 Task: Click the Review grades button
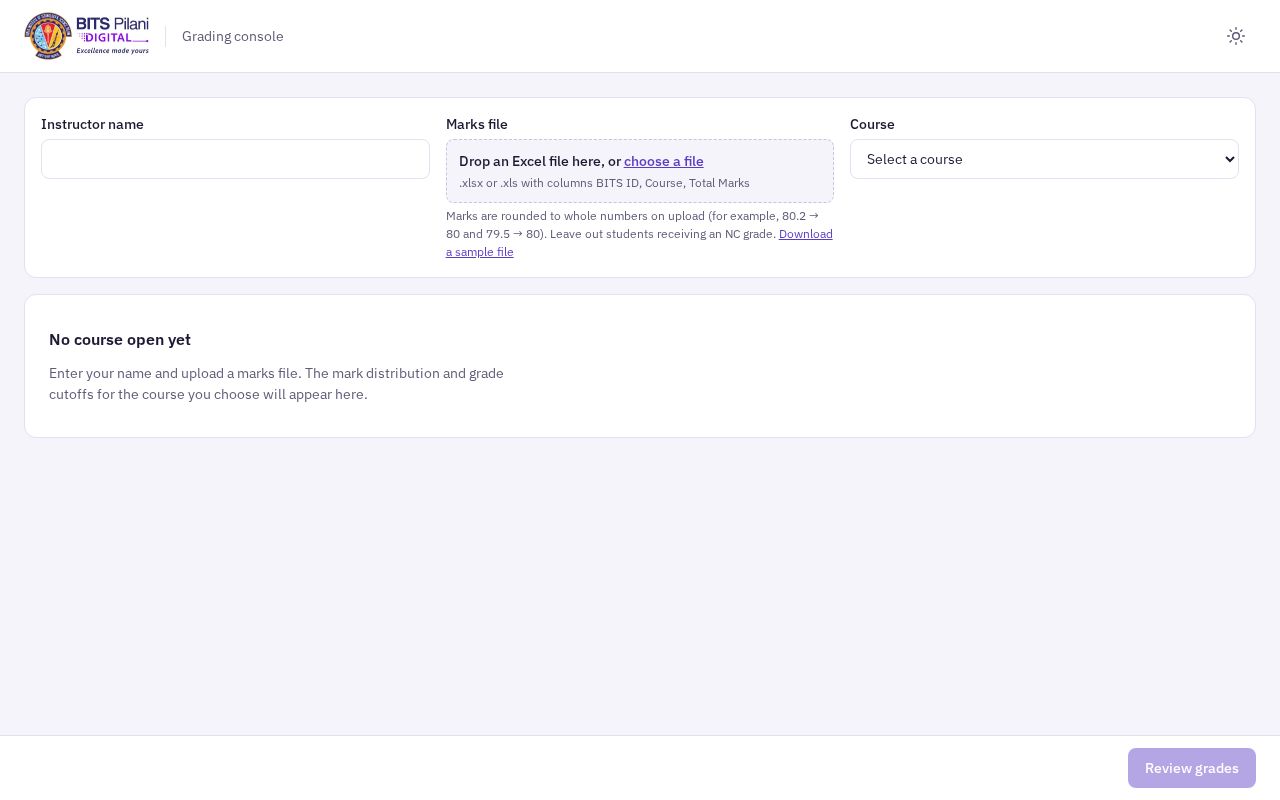click(x=1192, y=768)
